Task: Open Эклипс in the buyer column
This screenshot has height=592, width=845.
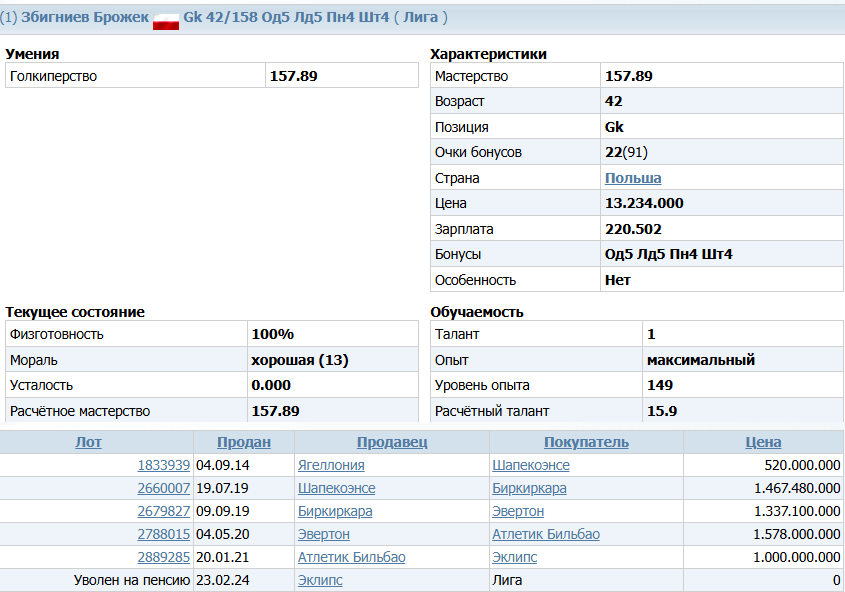Action: pos(515,557)
